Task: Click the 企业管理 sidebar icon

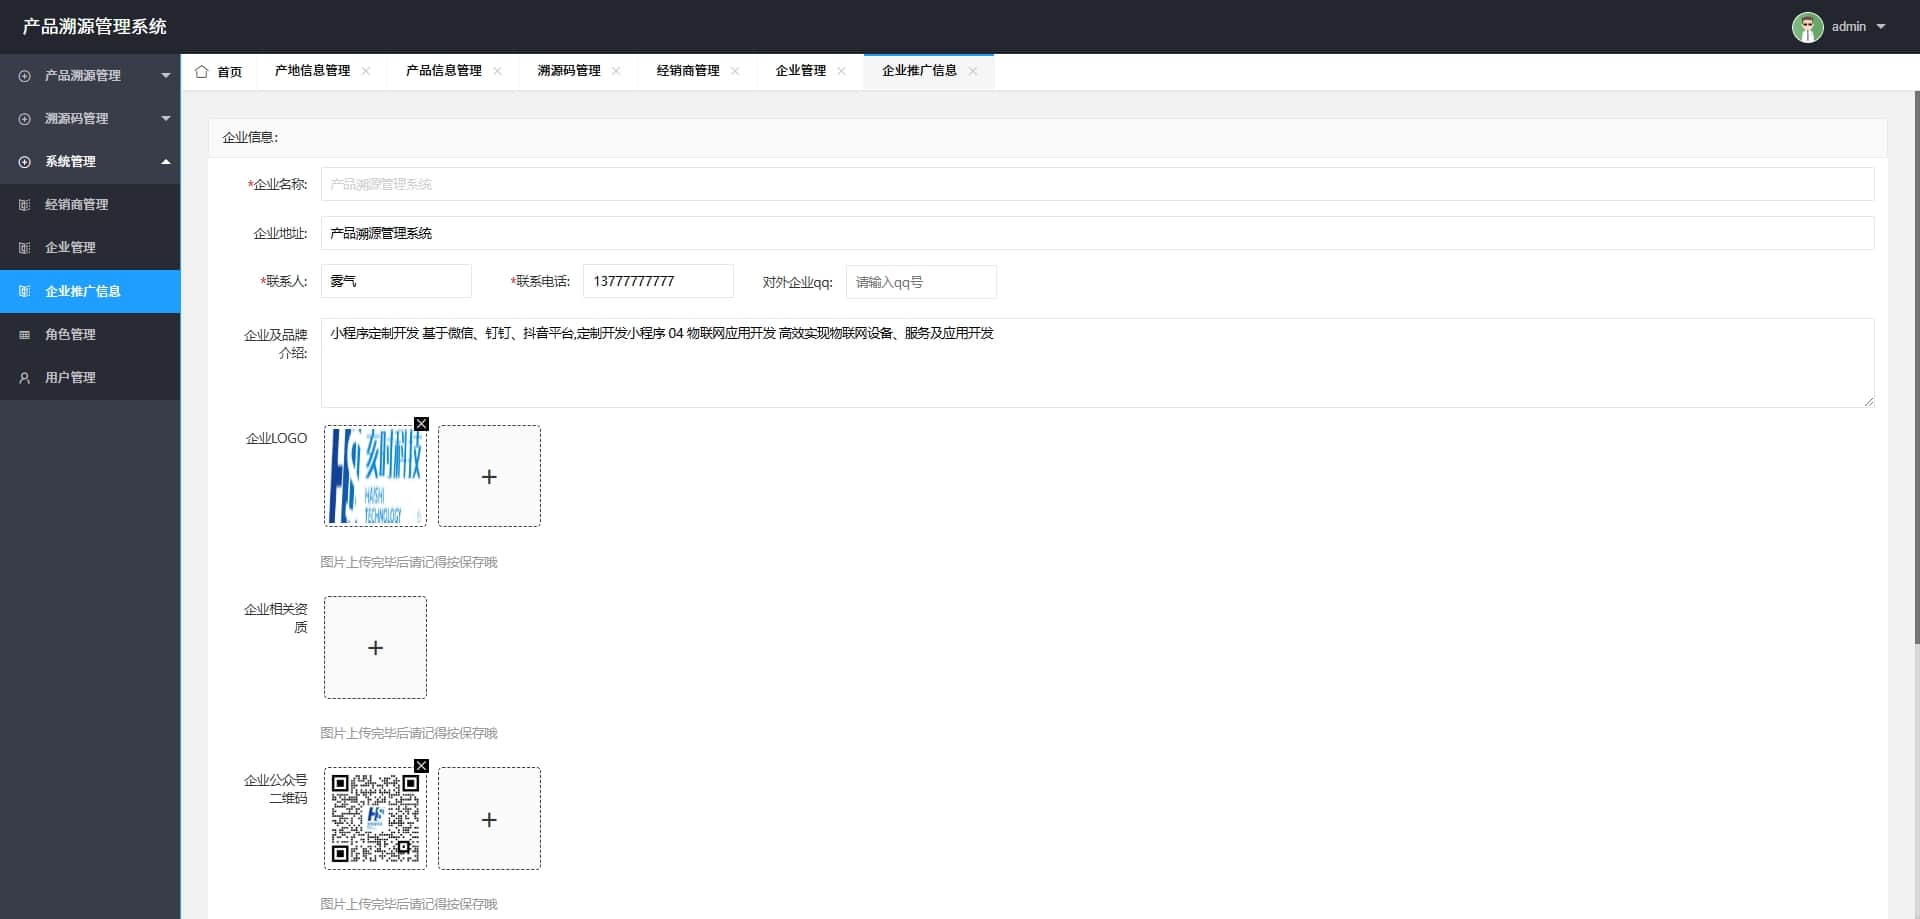Action: (x=25, y=248)
